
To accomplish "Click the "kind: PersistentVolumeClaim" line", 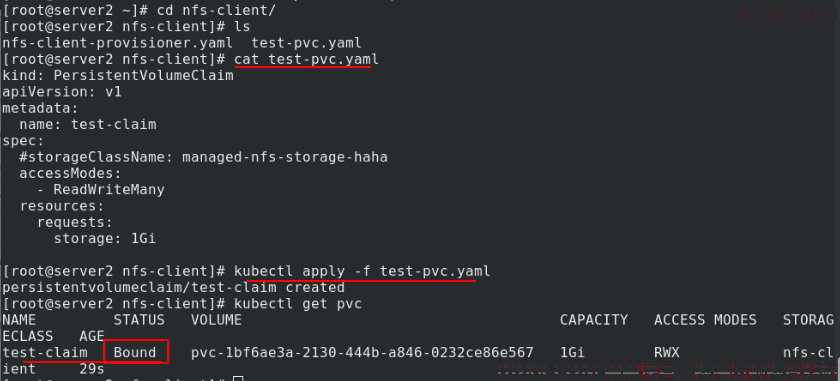I will pyautogui.click(x=118, y=76).
